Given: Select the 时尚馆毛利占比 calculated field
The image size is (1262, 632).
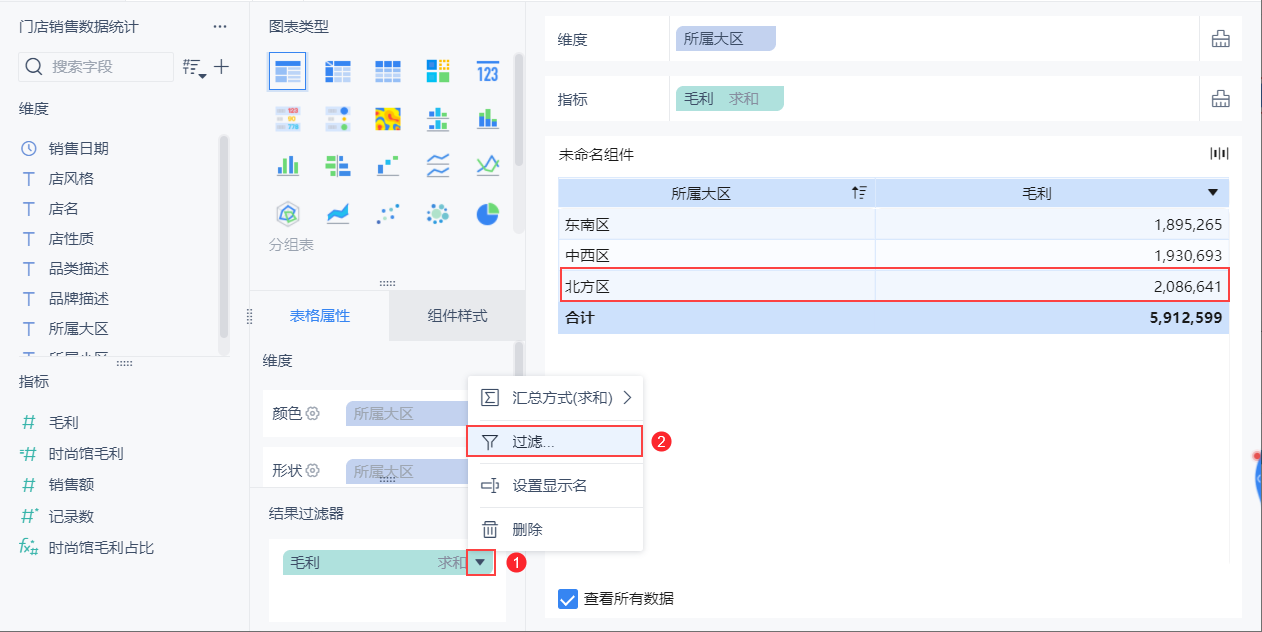Looking at the screenshot, I should pos(101,547).
